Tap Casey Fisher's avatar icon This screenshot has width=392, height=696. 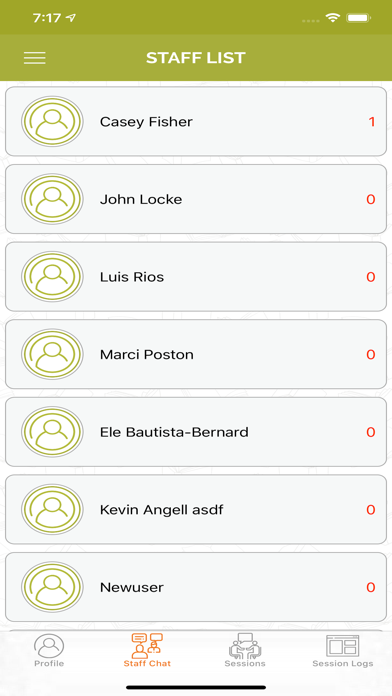pyautogui.click(x=52, y=121)
